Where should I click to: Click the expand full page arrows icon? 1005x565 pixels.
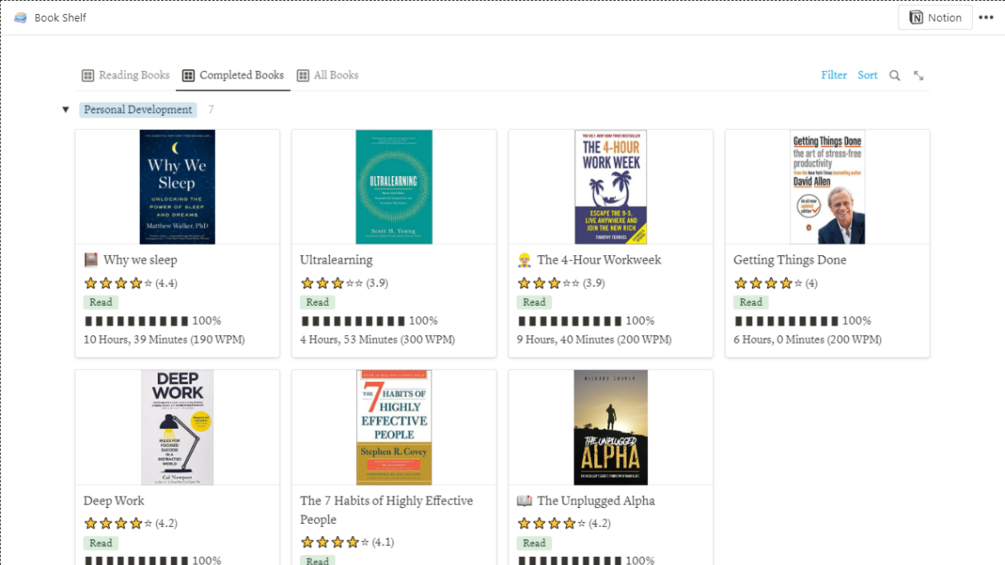click(x=919, y=76)
